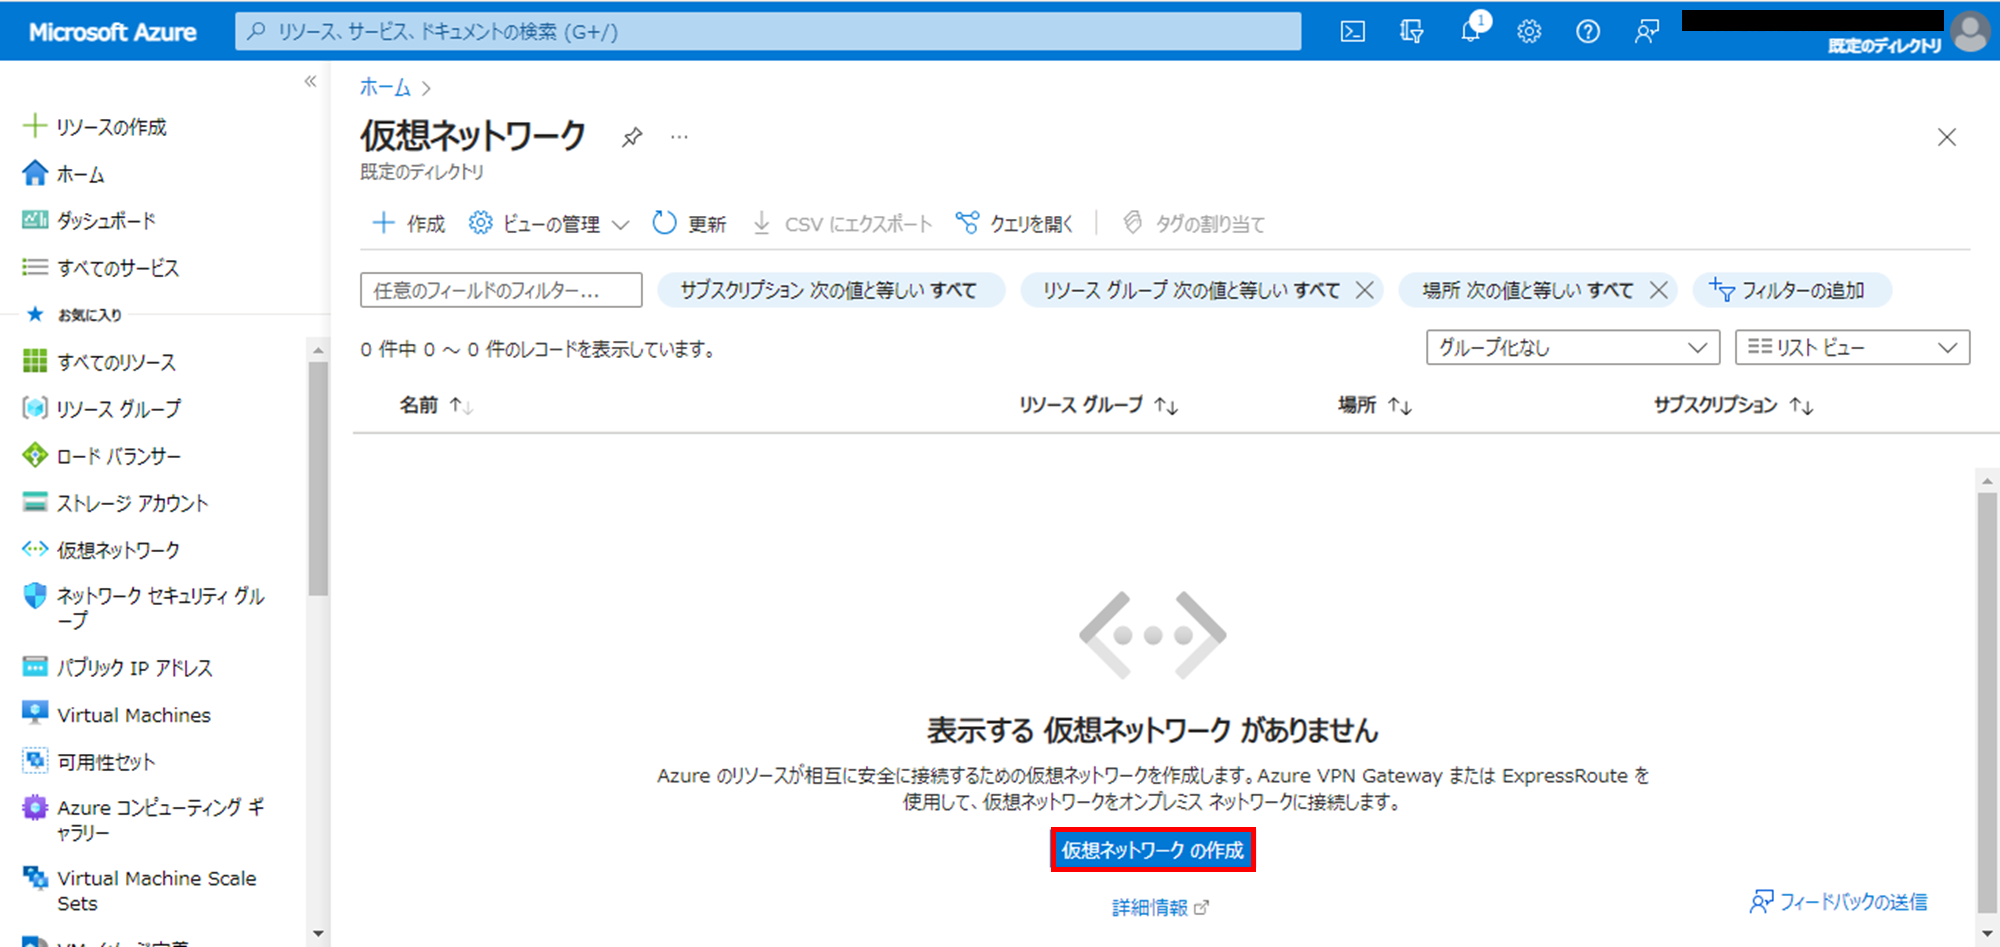The image size is (2000, 947).
Task: Sort by リソース グループ column header
Action: (x=1098, y=405)
